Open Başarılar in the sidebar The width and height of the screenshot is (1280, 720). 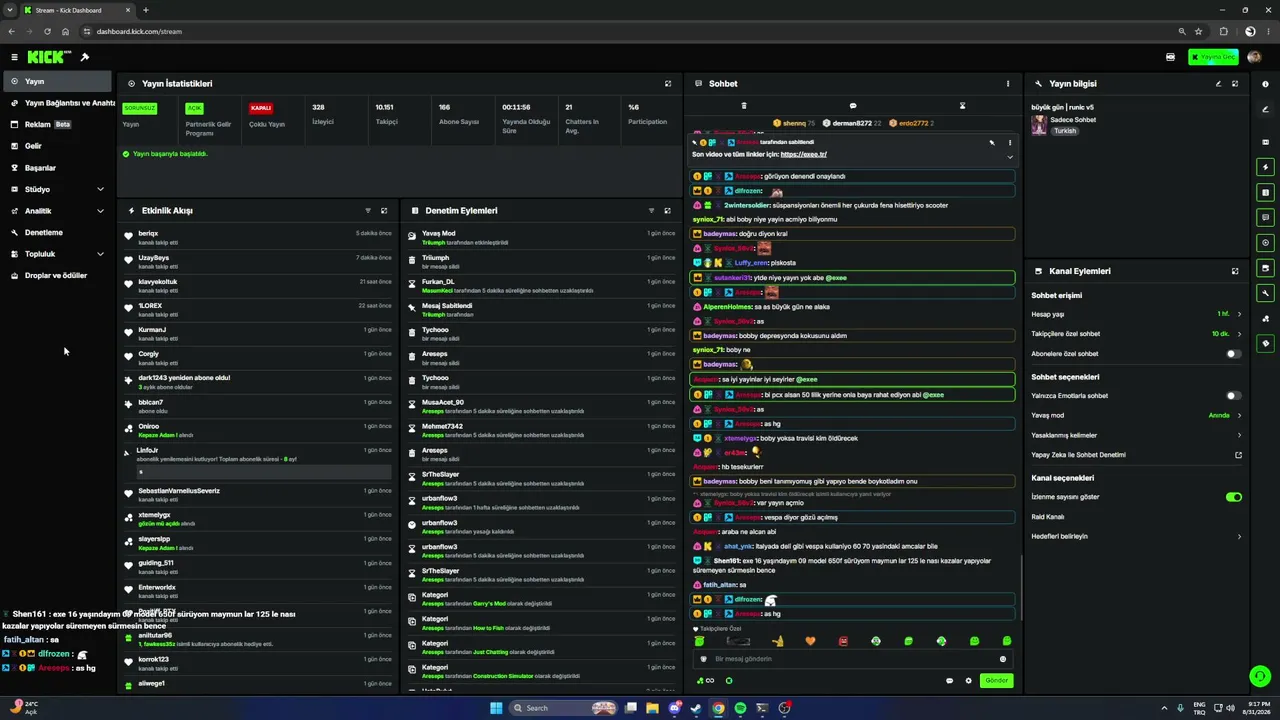(57, 168)
